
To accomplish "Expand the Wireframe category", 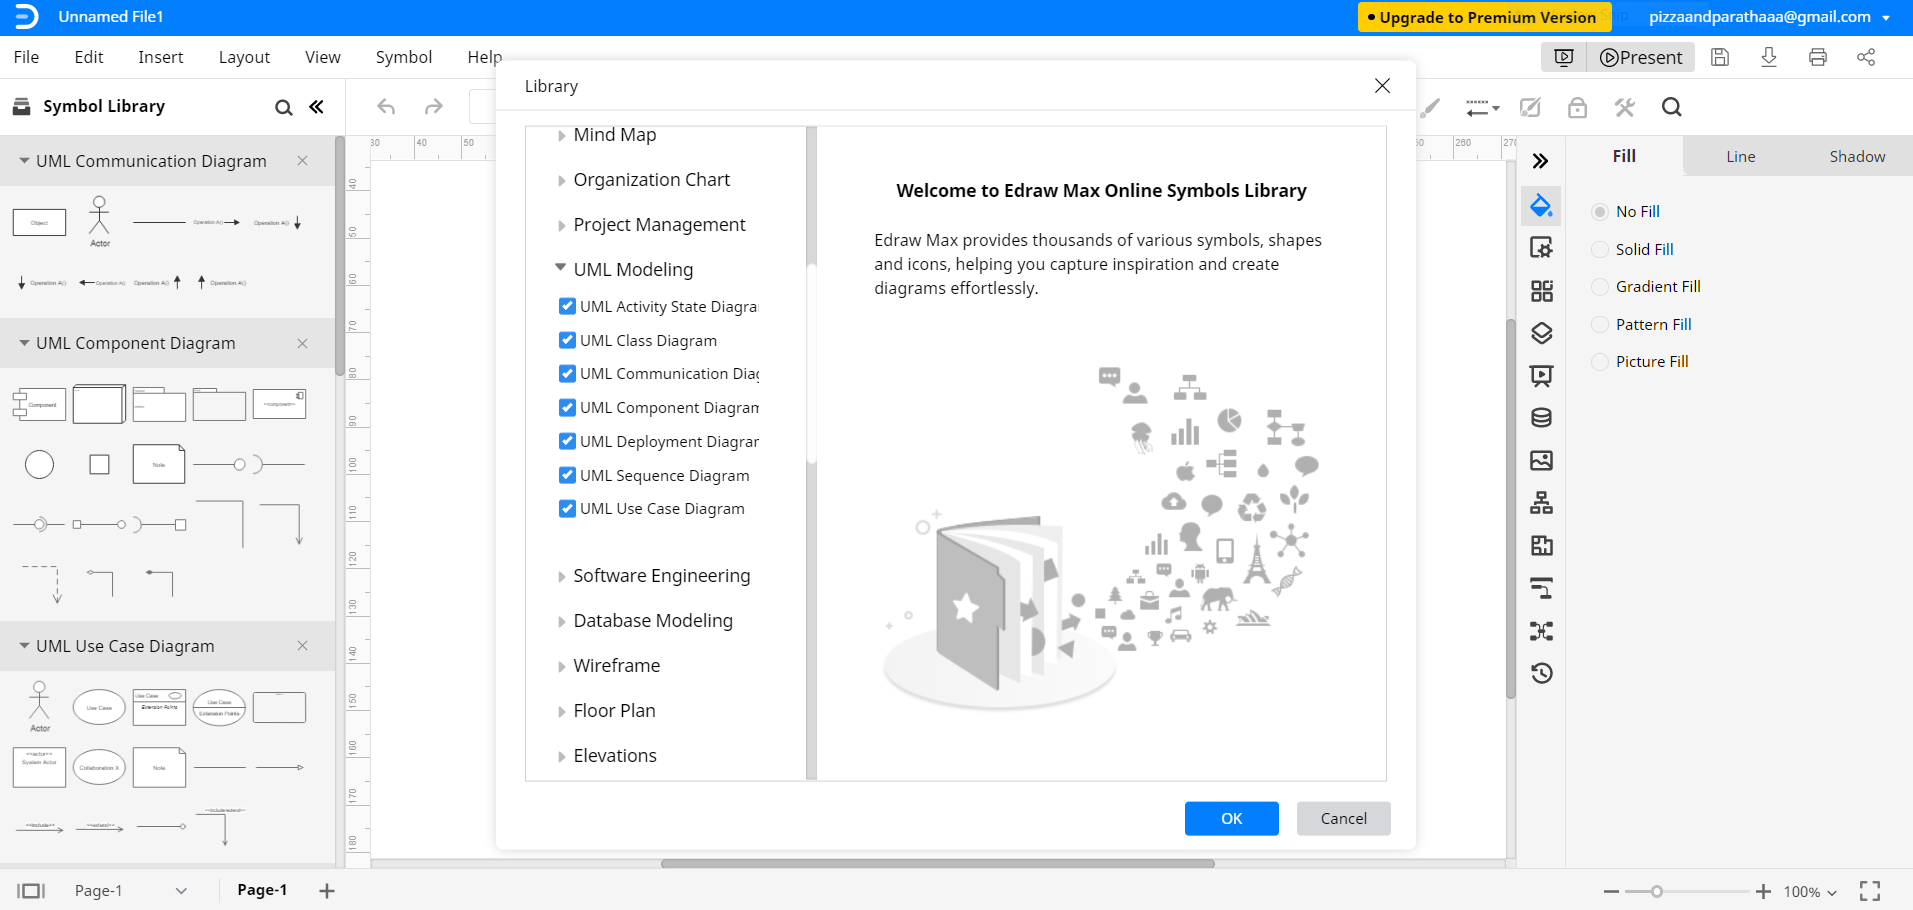I will point(561,667).
